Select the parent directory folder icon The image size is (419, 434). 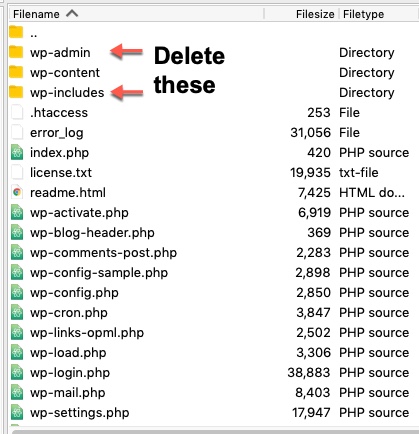pos(16,32)
